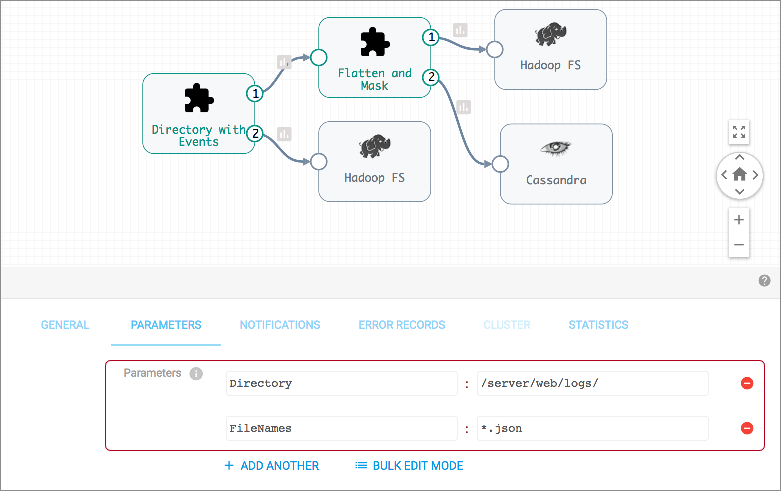Viewport: 781px width, 491px height.
Task: Switch to Bulk Edit Mode
Action: (409, 466)
